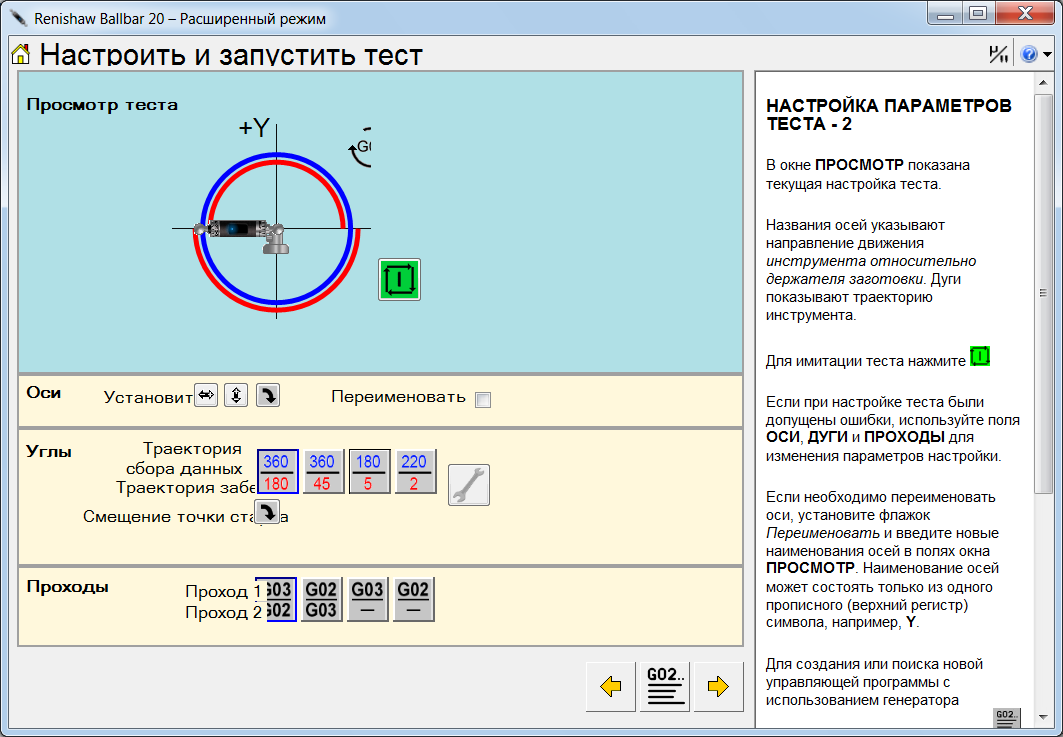The height and width of the screenshot is (737, 1063).
Task: Click the Проходы section label
Action: (x=67, y=586)
